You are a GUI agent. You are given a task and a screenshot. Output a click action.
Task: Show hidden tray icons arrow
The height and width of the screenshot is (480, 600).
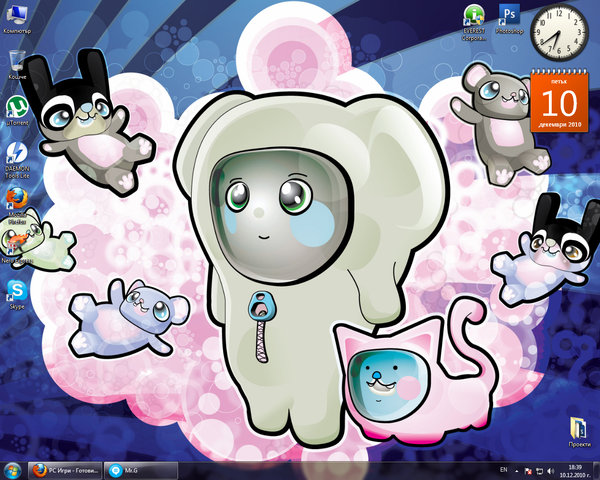click(517, 471)
